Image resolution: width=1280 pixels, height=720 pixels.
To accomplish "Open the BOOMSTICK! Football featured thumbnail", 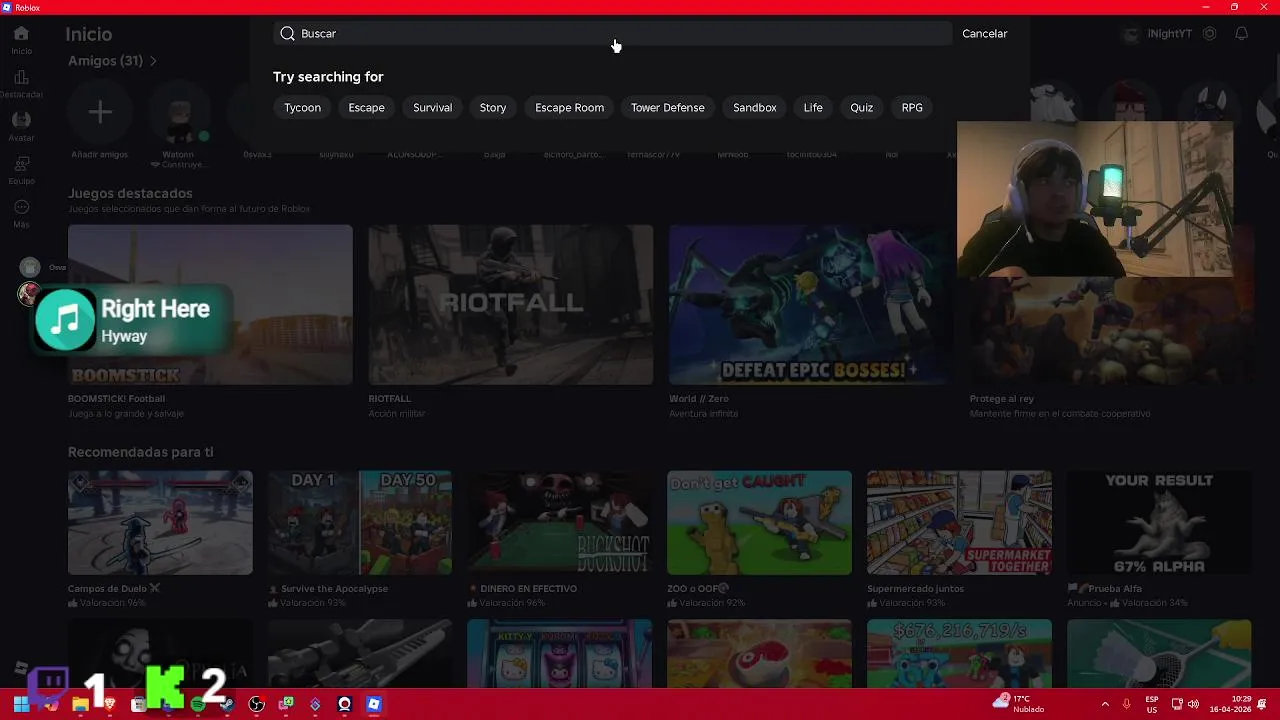I will click(210, 304).
